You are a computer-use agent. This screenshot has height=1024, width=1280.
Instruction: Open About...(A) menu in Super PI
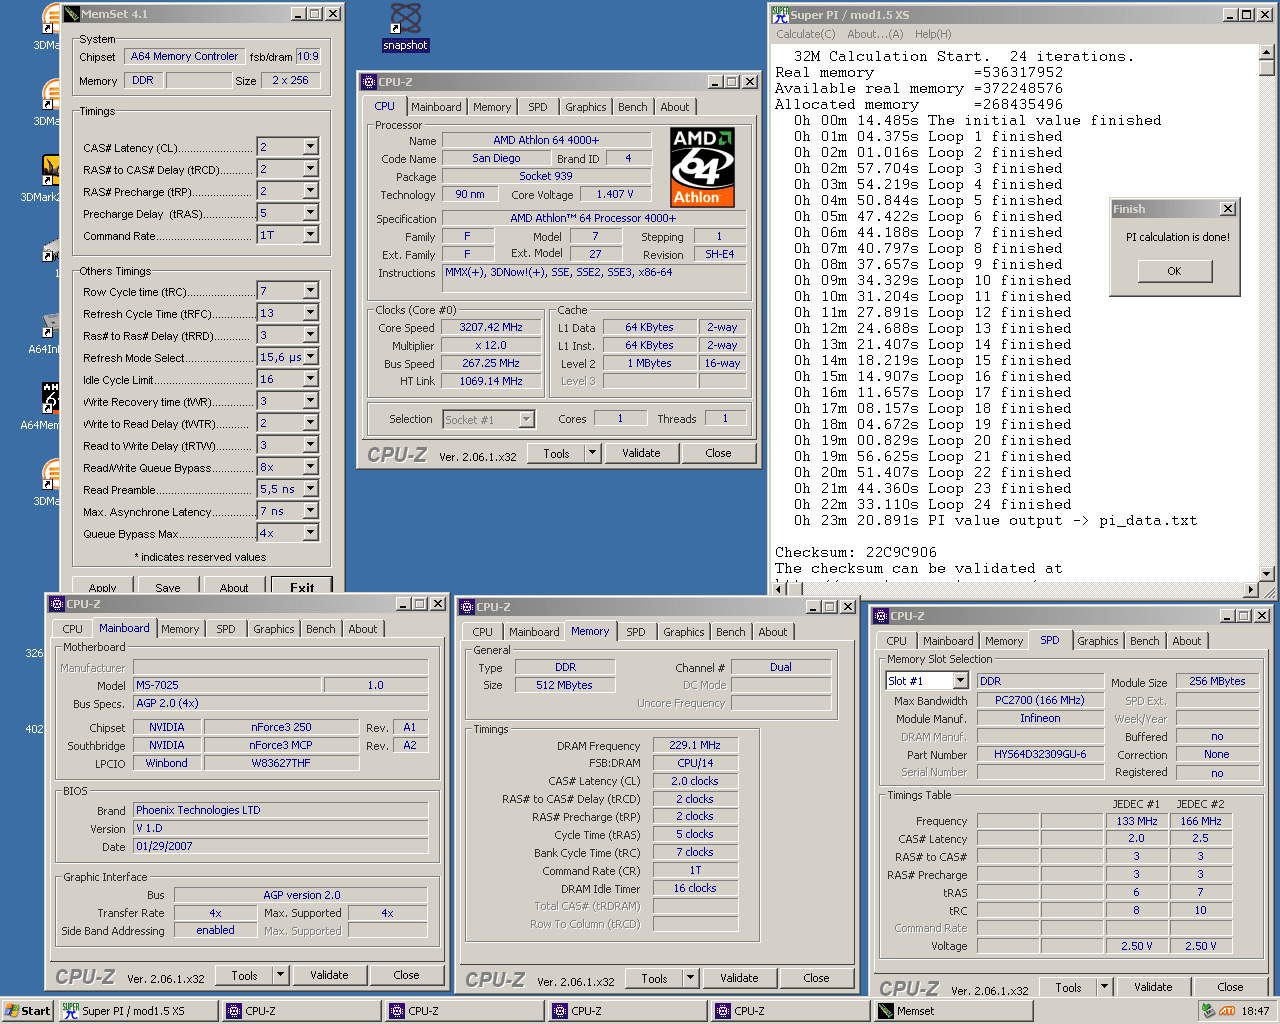[875, 34]
